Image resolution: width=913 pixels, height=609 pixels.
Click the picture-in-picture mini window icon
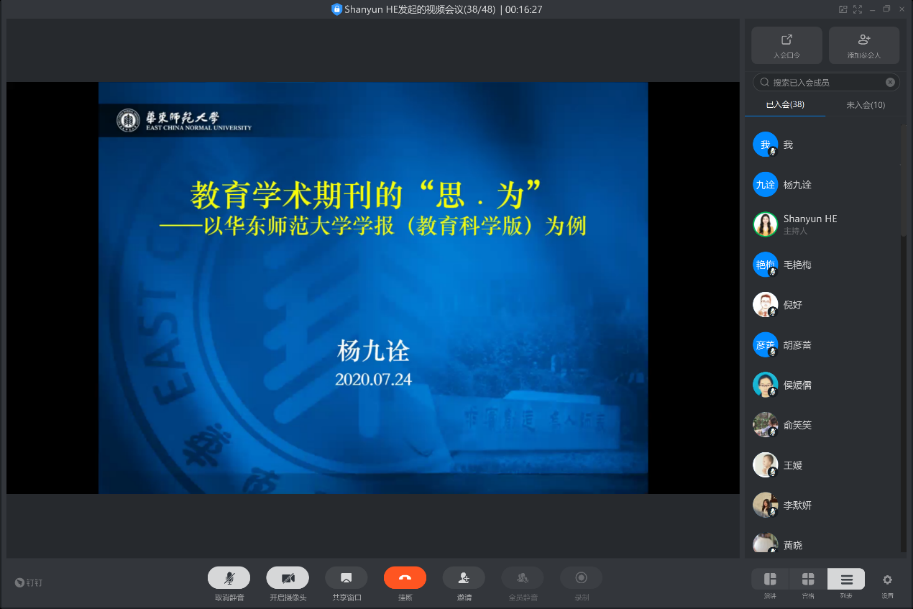[843, 9]
